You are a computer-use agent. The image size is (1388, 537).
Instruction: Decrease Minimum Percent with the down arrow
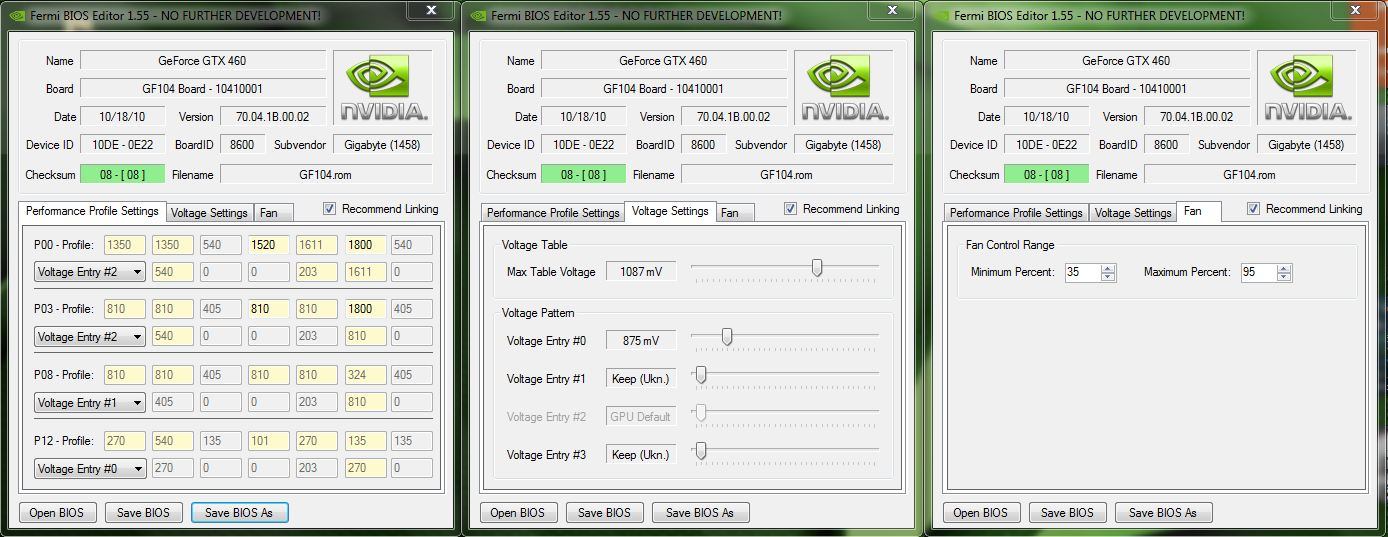tap(1107, 277)
